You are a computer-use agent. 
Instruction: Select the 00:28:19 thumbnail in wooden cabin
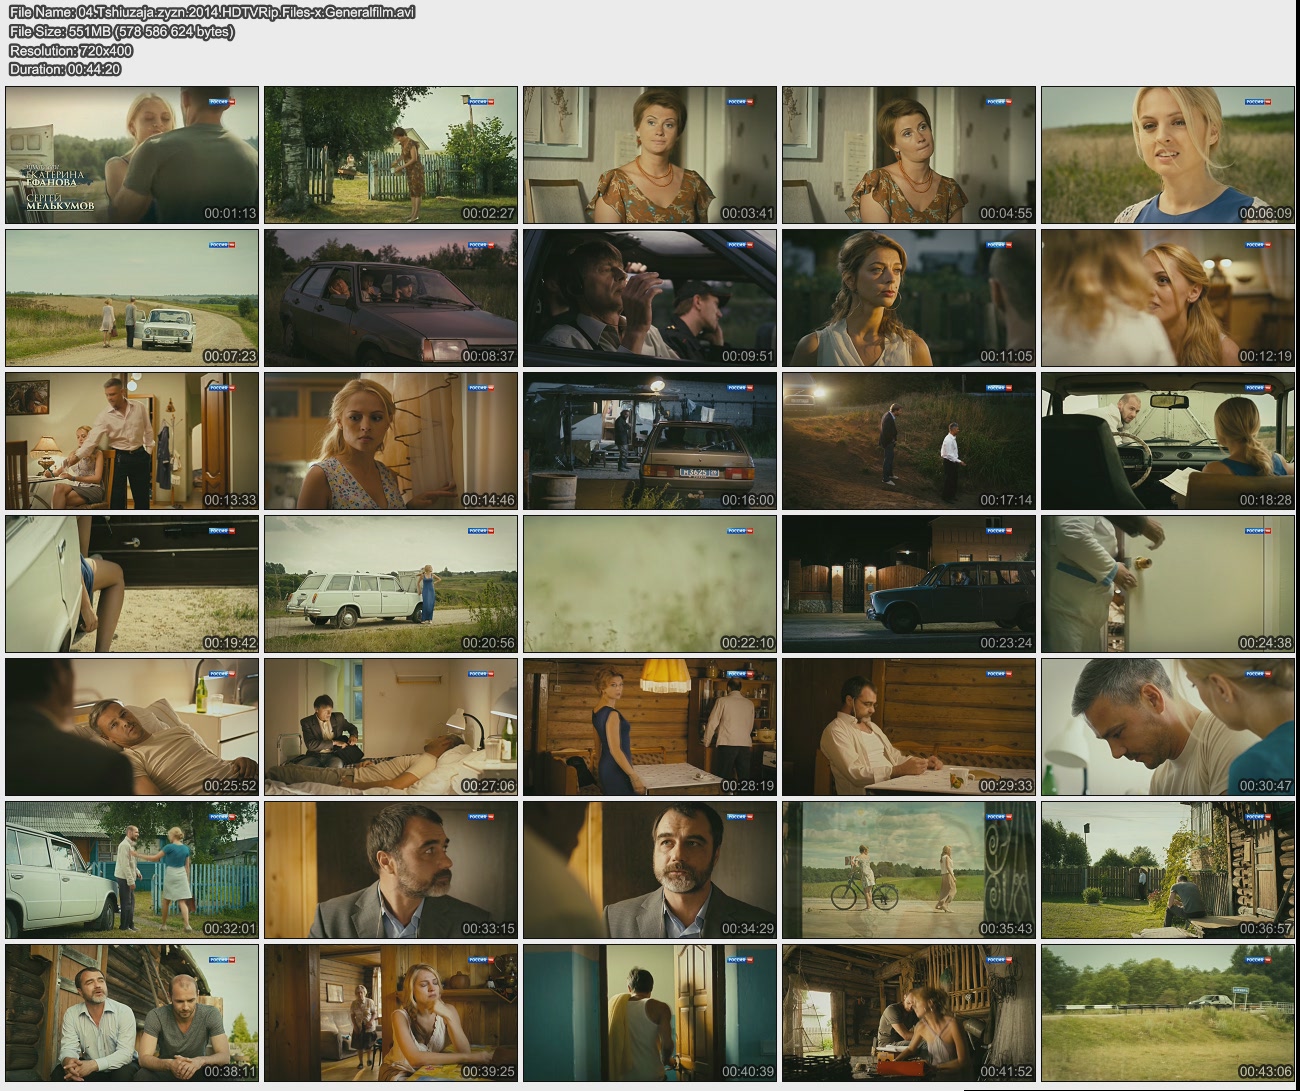[x=650, y=727]
